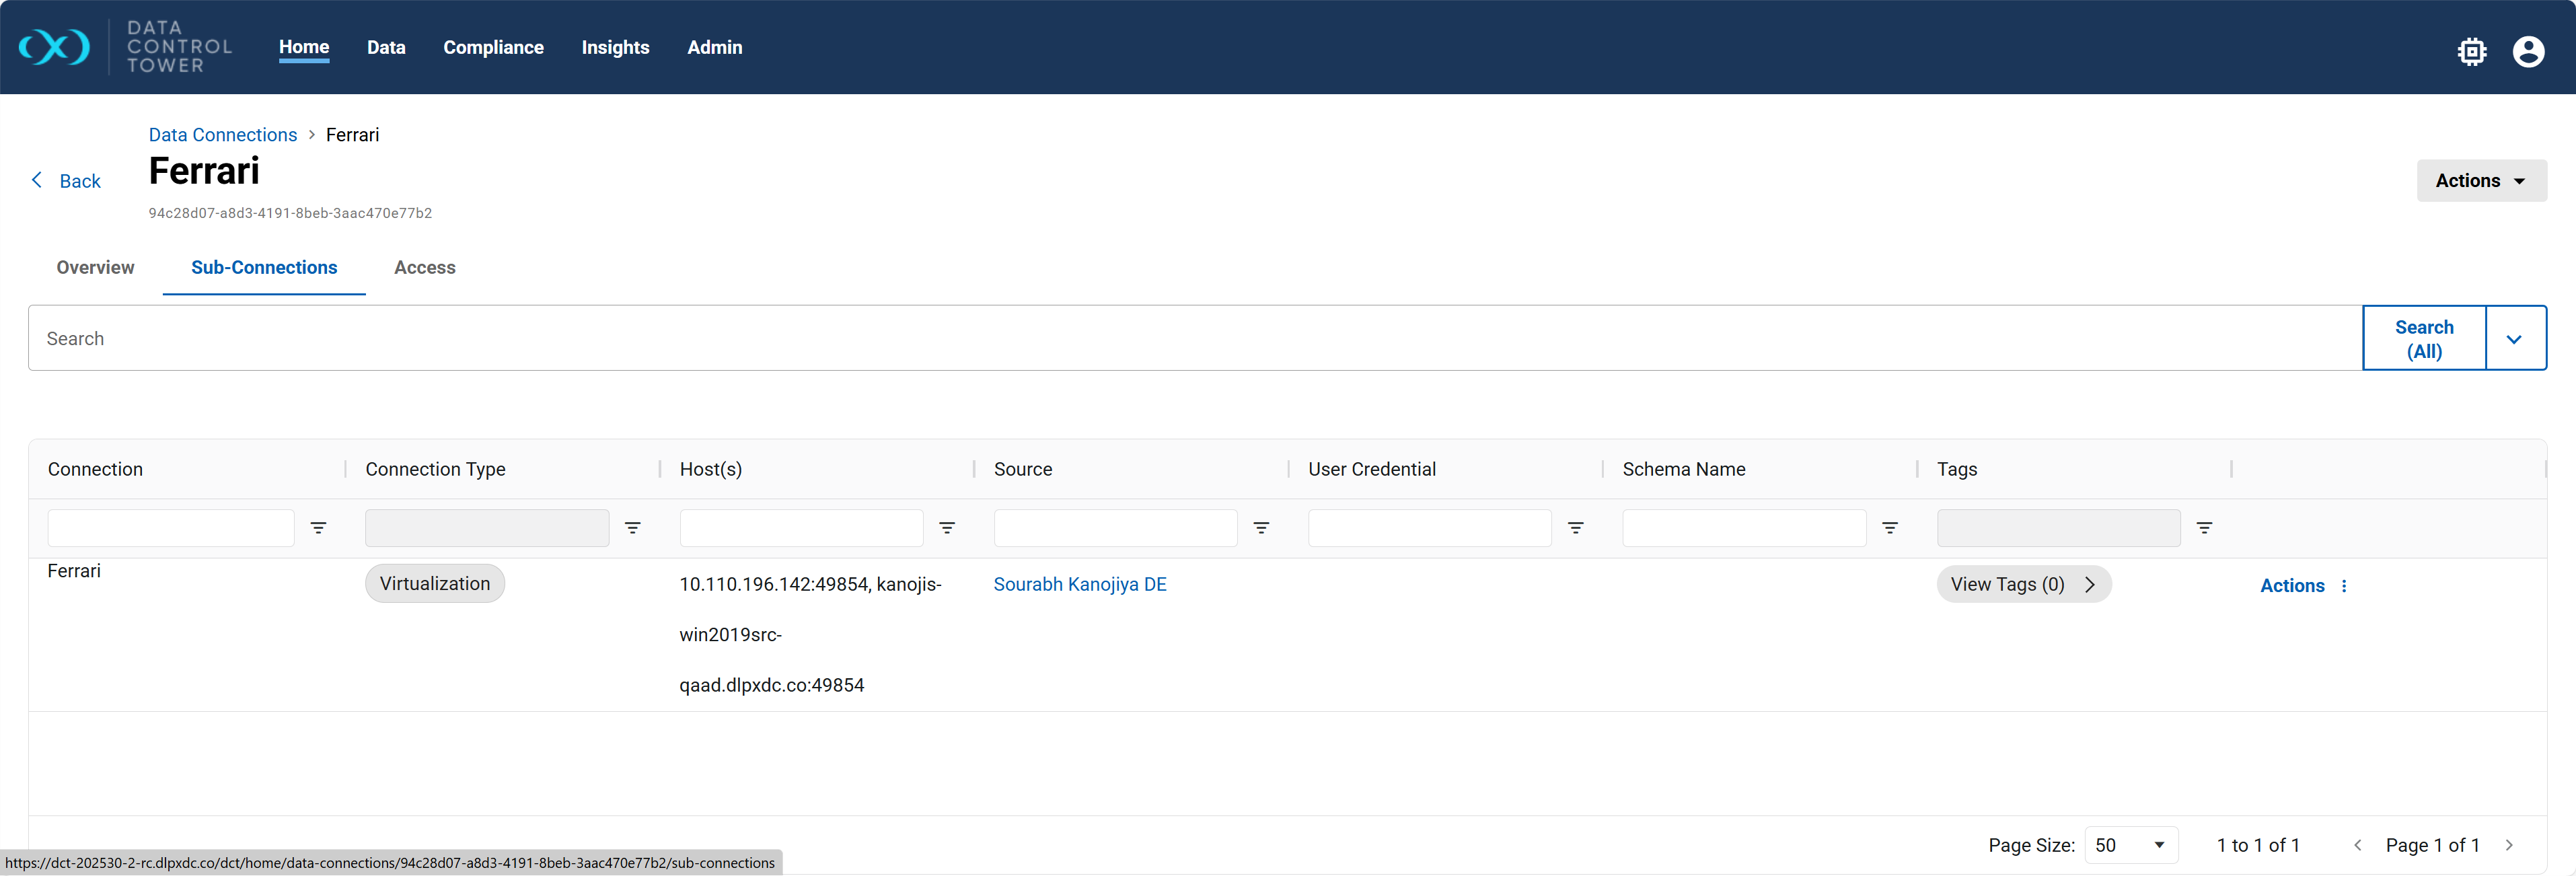Open Actions link in Ferrari row
The image size is (2576, 876).
(2292, 586)
